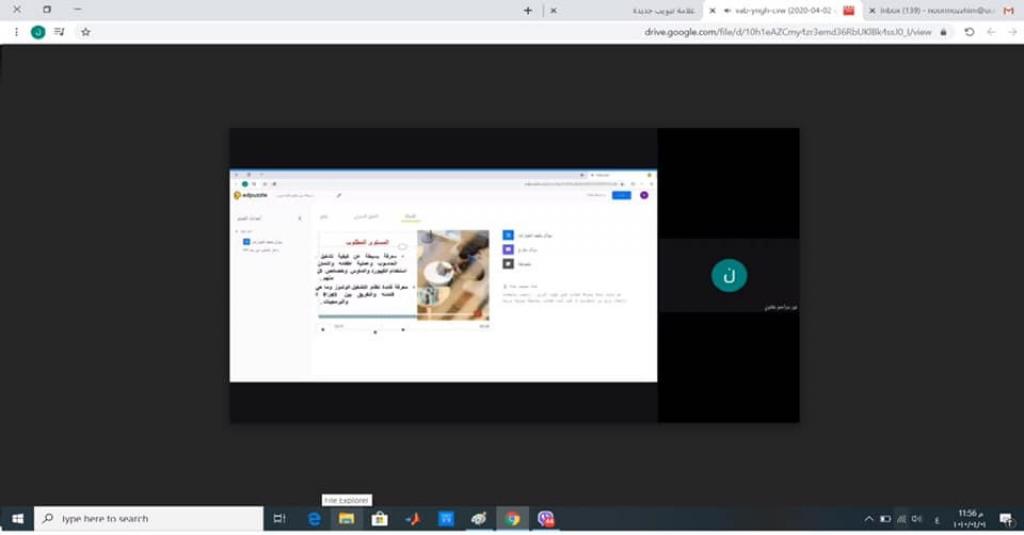Open Microsoft Store from the taskbar

(x=379, y=518)
